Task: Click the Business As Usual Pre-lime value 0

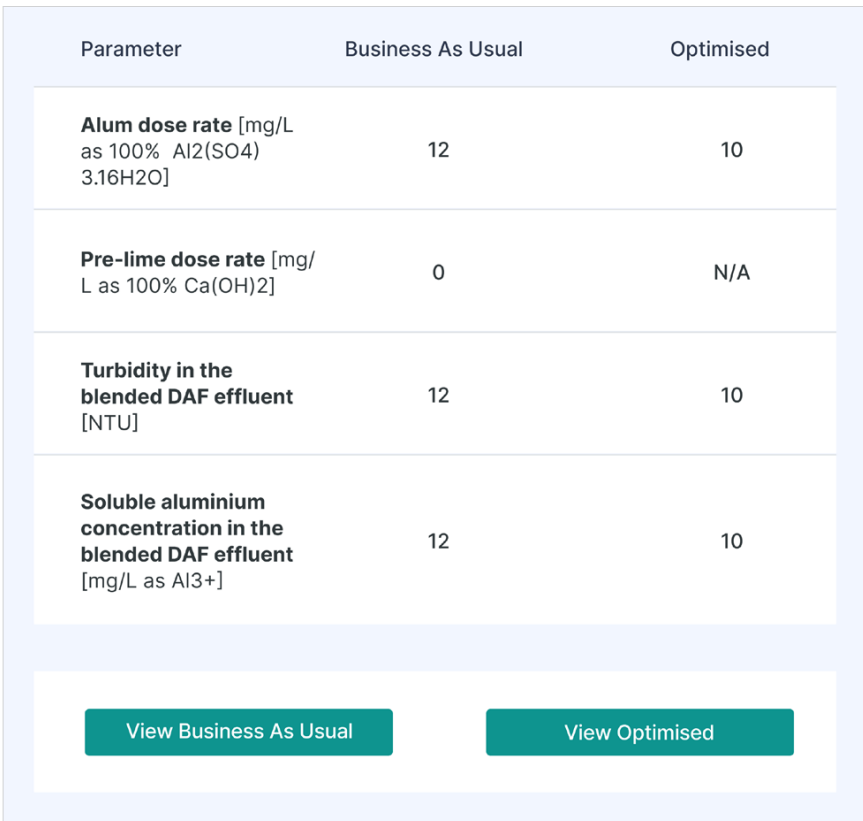Action: pos(438,272)
